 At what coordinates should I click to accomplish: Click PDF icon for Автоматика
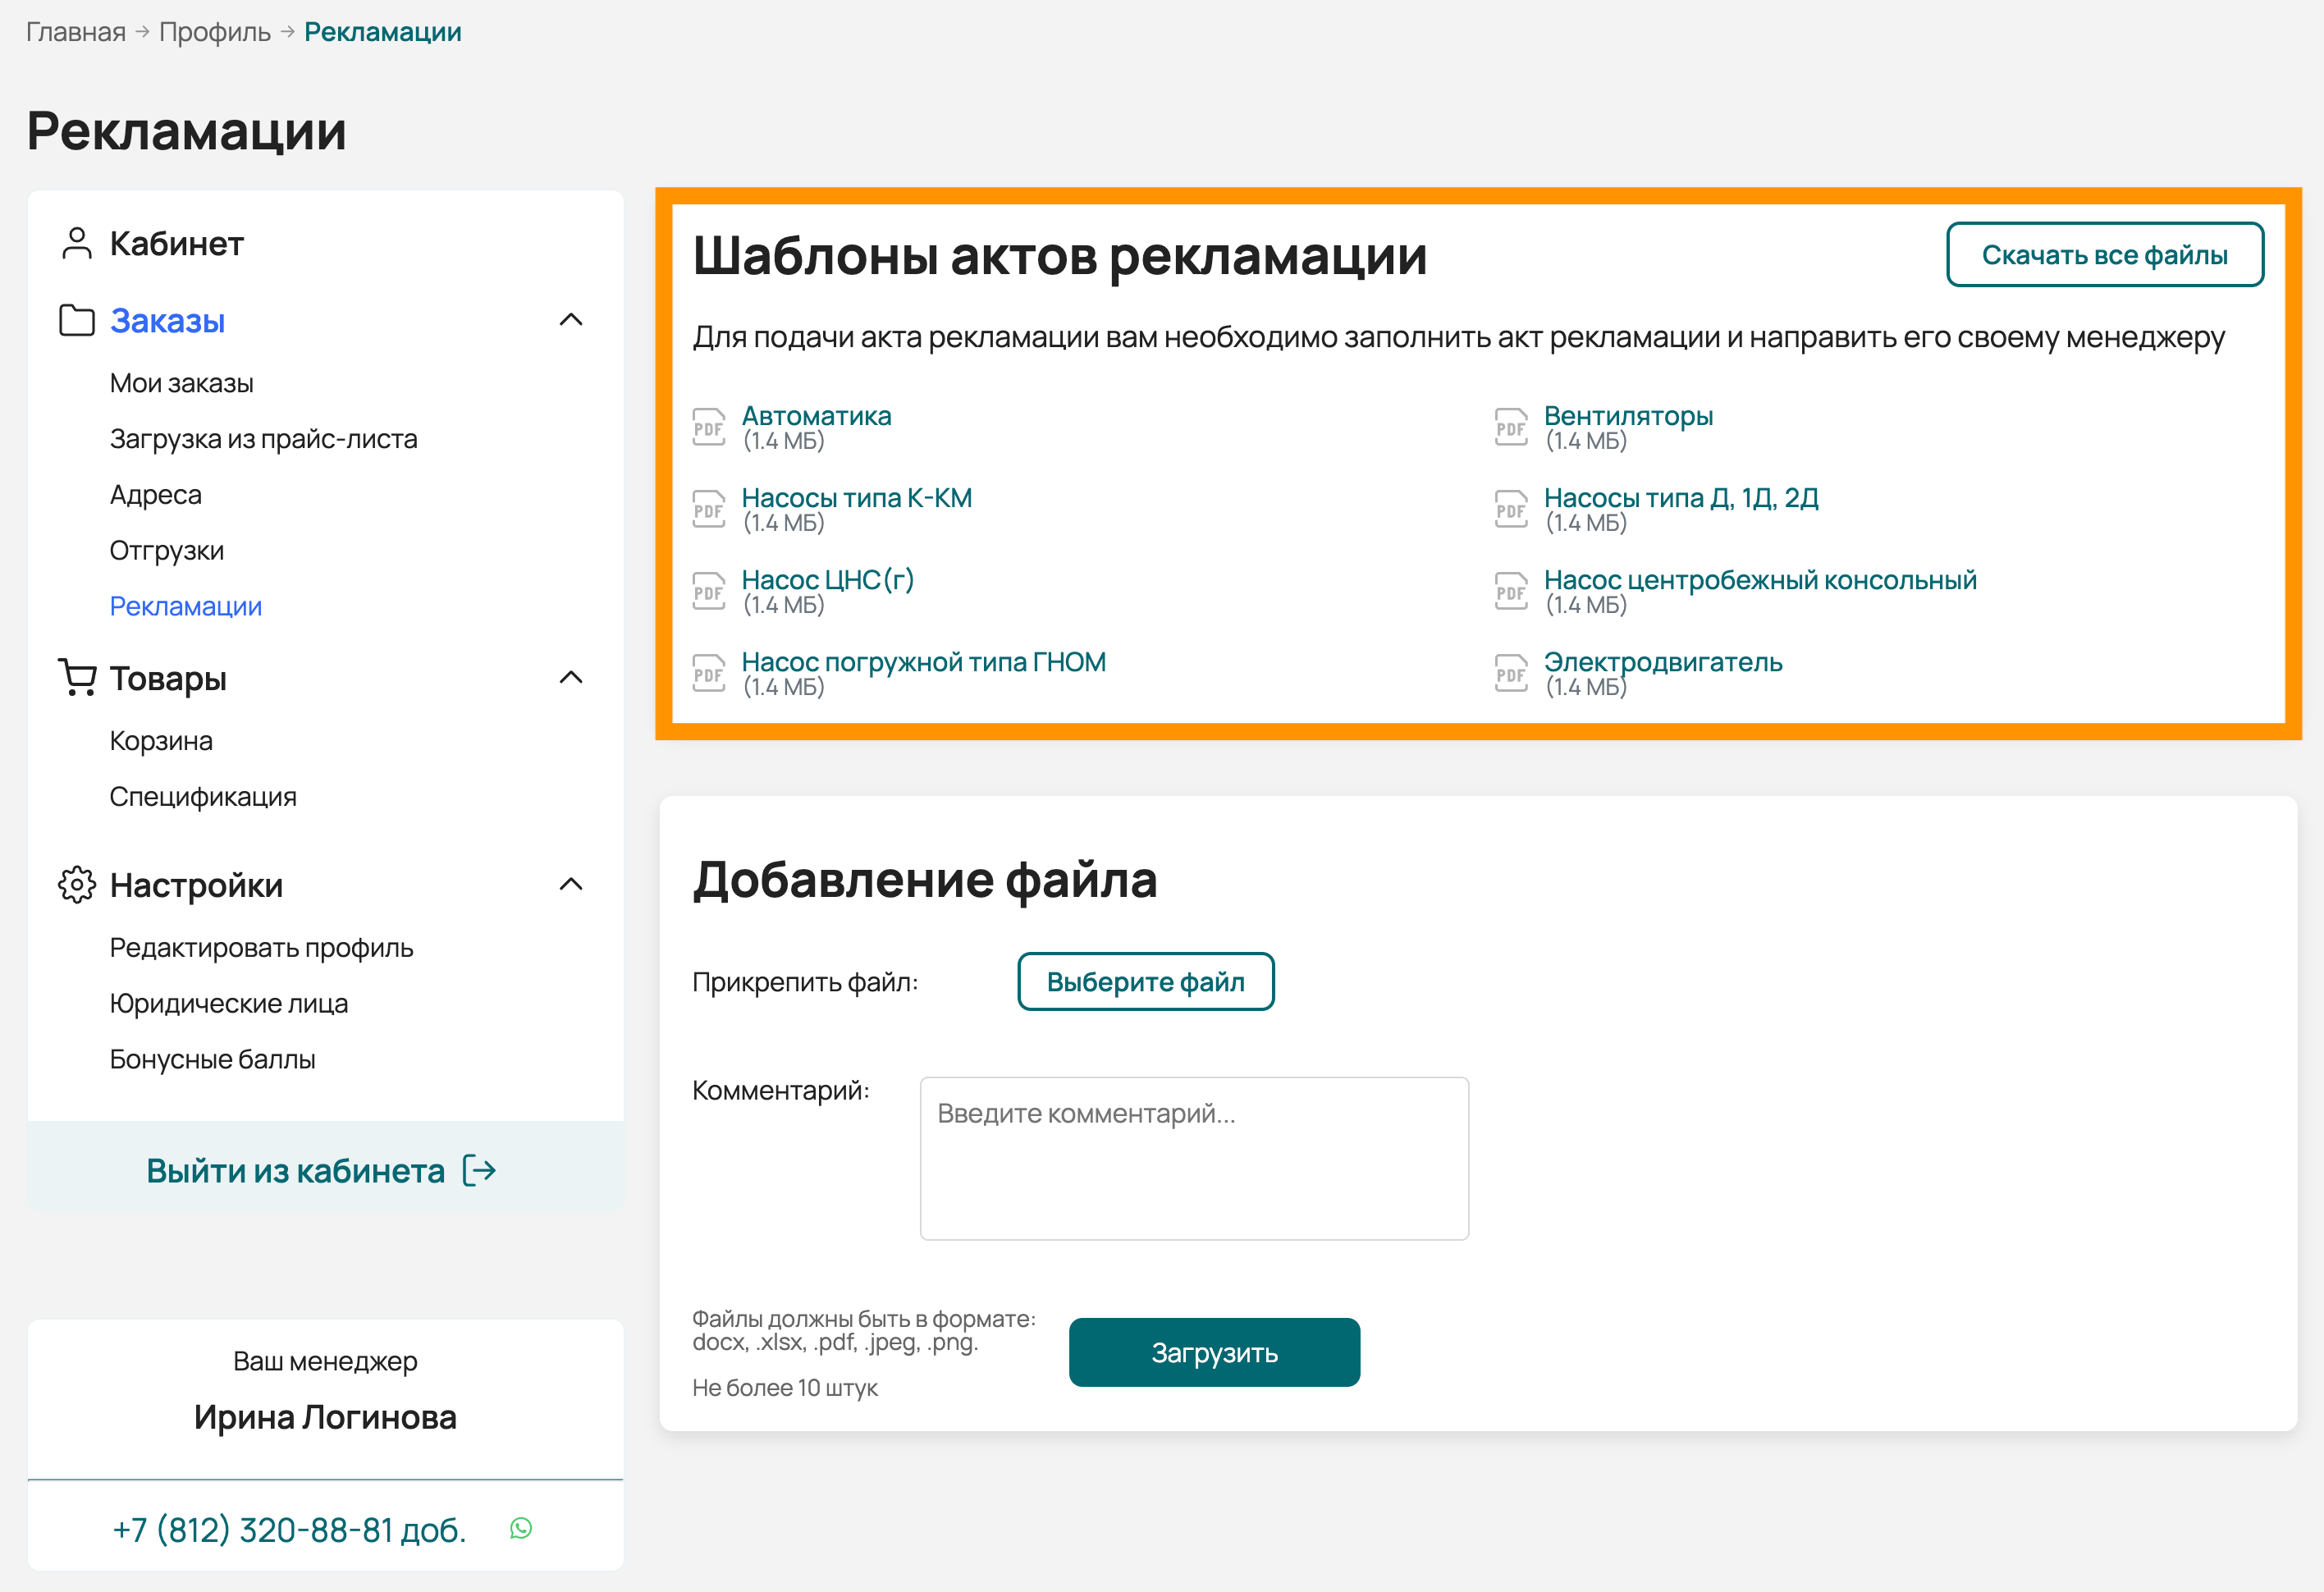click(x=709, y=427)
